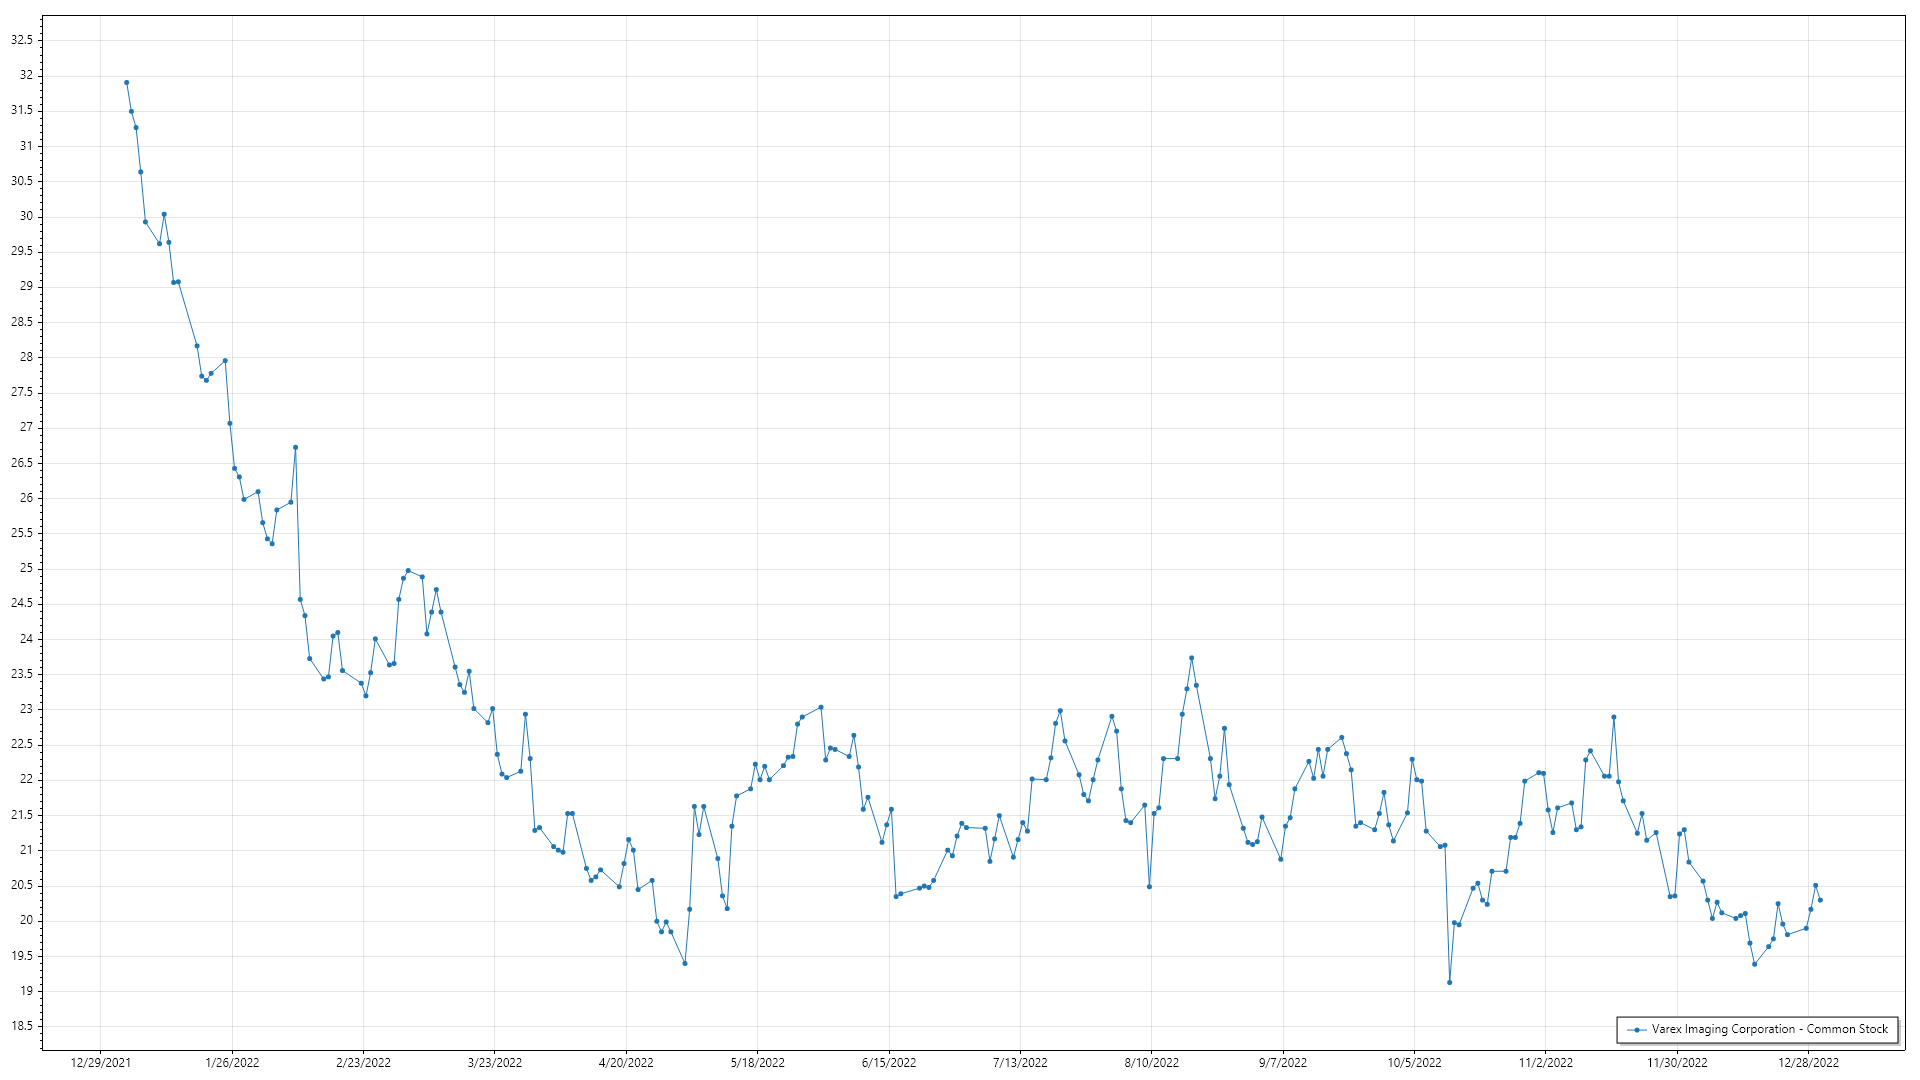The width and height of the screenshot is (1920, 1080).
Task: Click the 9/7/2022 x-axis date label
Action: click(x=1282, y=1062)
